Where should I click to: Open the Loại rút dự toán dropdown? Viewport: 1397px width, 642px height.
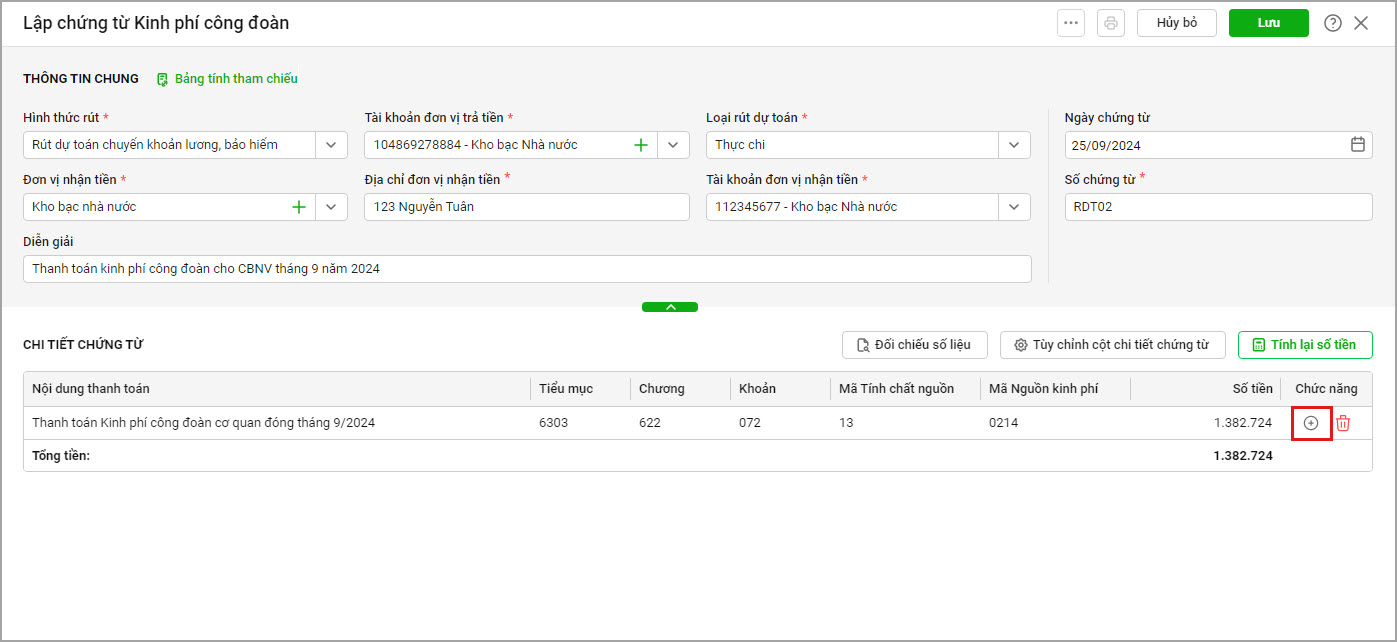click(1014, 145)
